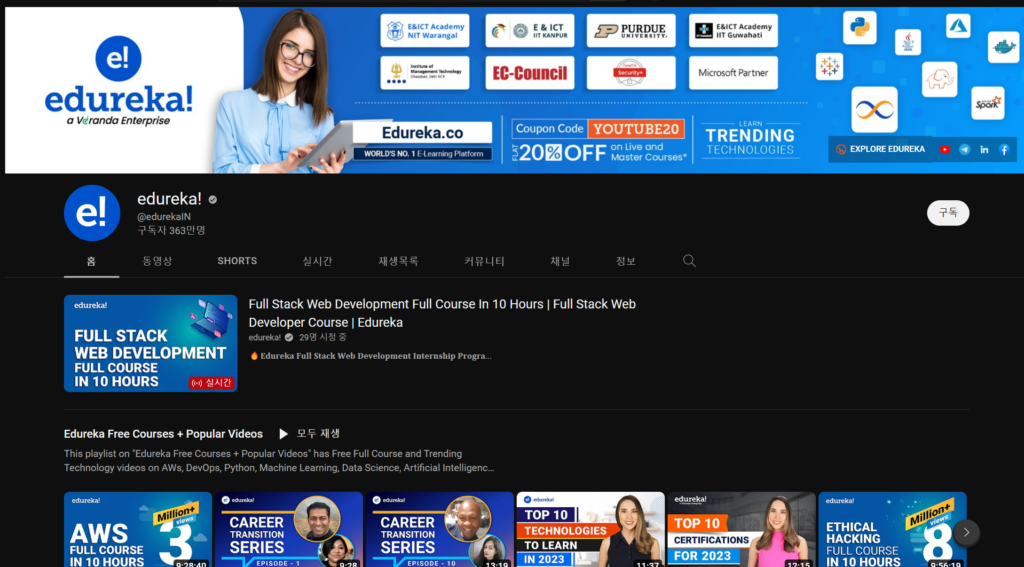This screenshot has height=567, width=1024.
Task: Click the DevOps infinity logo tile
Action: pyautogui.click(x=874, y=110)
